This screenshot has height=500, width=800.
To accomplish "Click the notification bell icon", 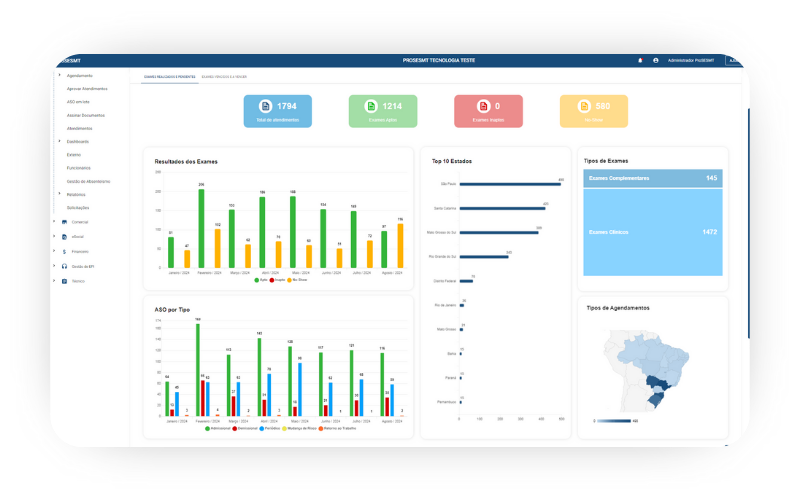I will pyautogui.click(x=640, y=60).
